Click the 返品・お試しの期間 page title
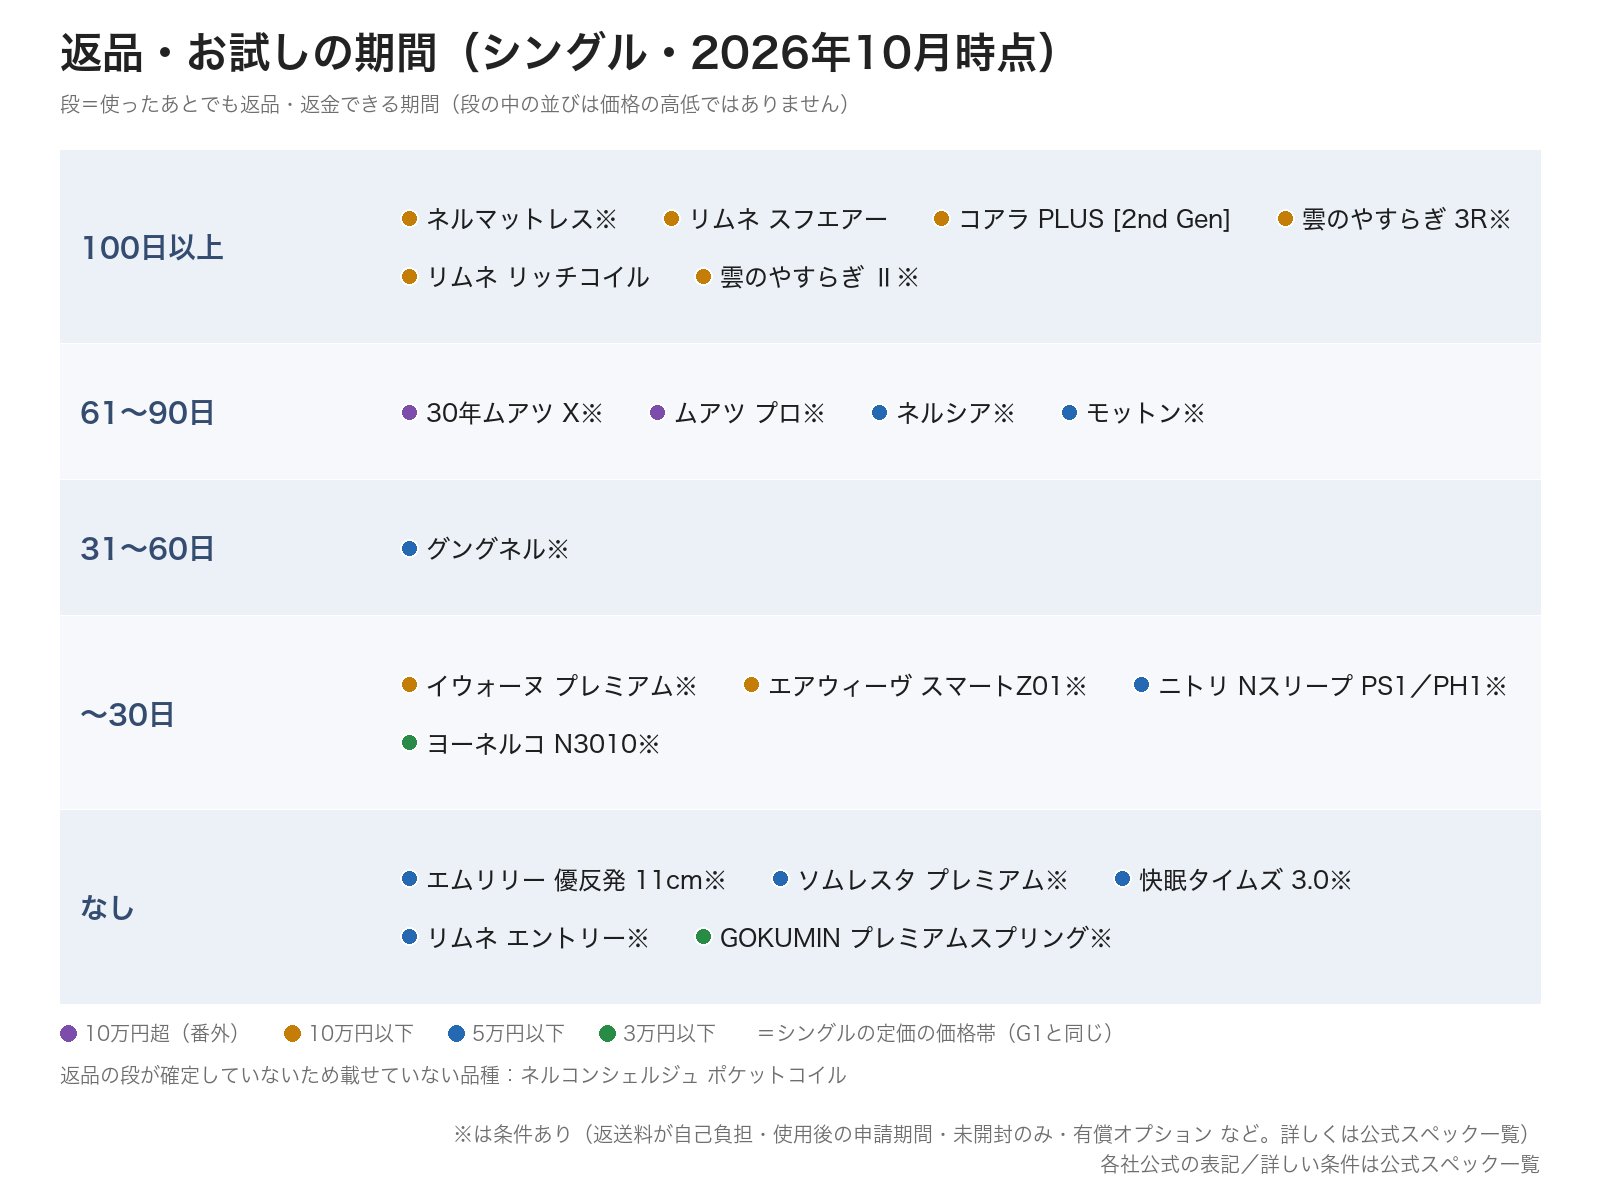 558,53
